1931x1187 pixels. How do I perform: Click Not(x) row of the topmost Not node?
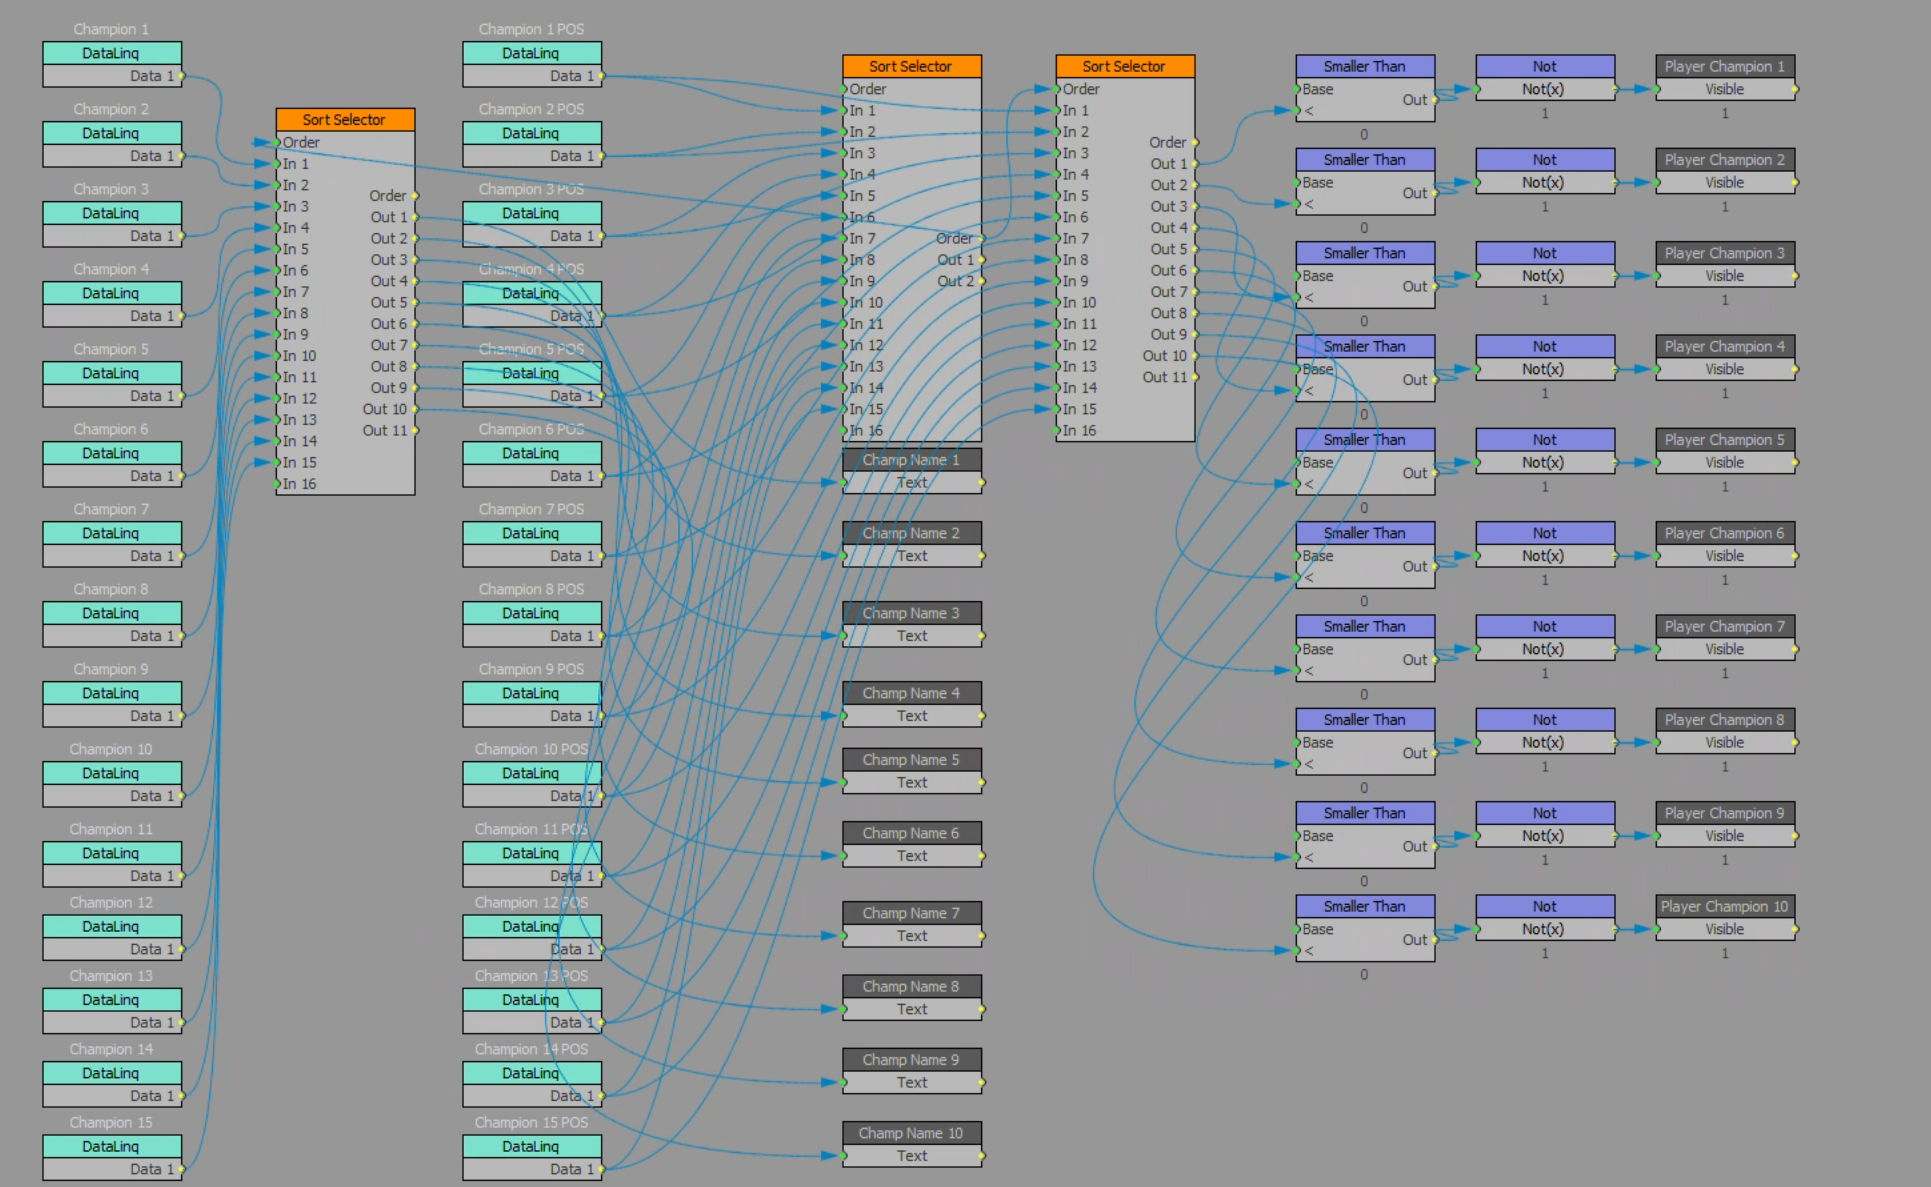1543,89
